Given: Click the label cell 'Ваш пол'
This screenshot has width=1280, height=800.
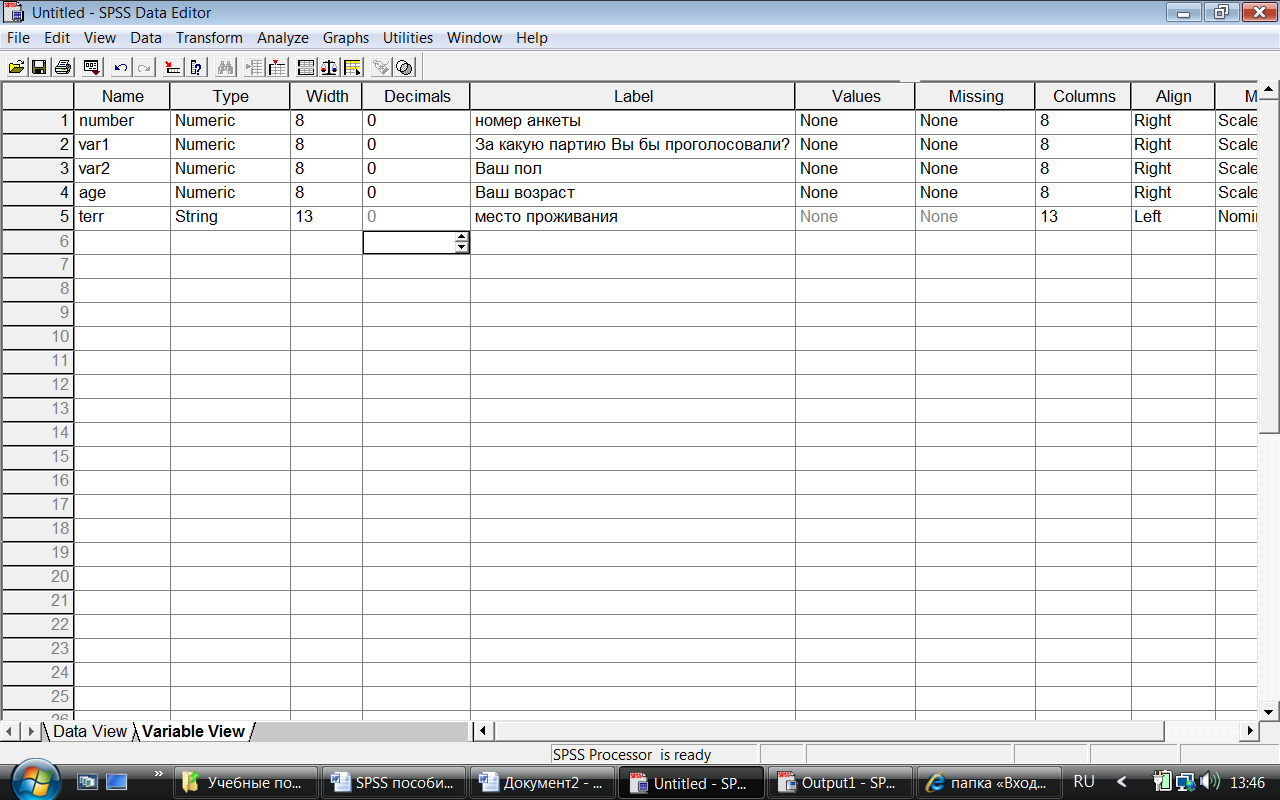Looking at the screenshot, I should 632,169.
